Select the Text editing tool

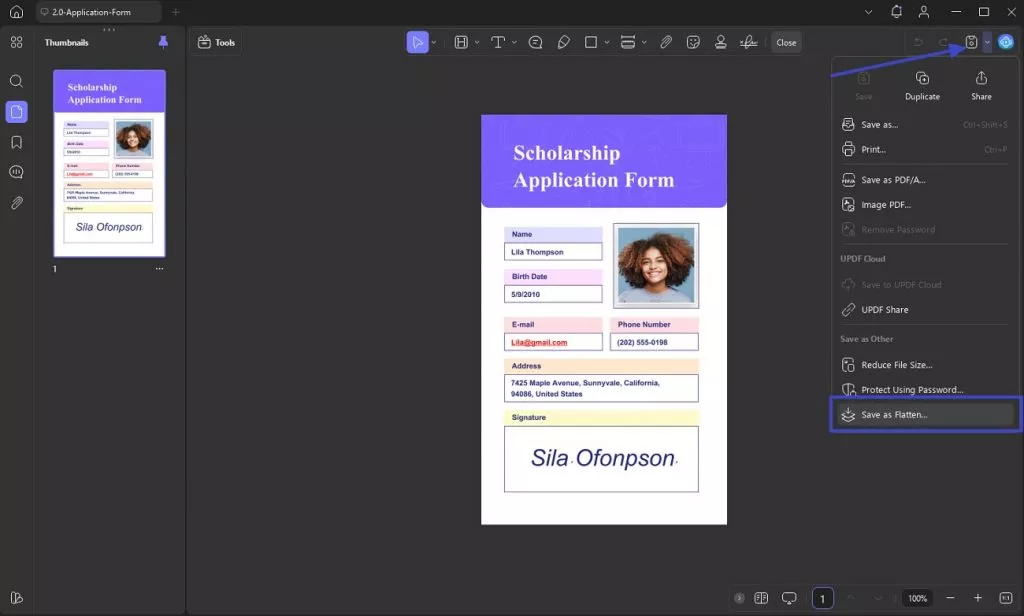coord(498,41)
